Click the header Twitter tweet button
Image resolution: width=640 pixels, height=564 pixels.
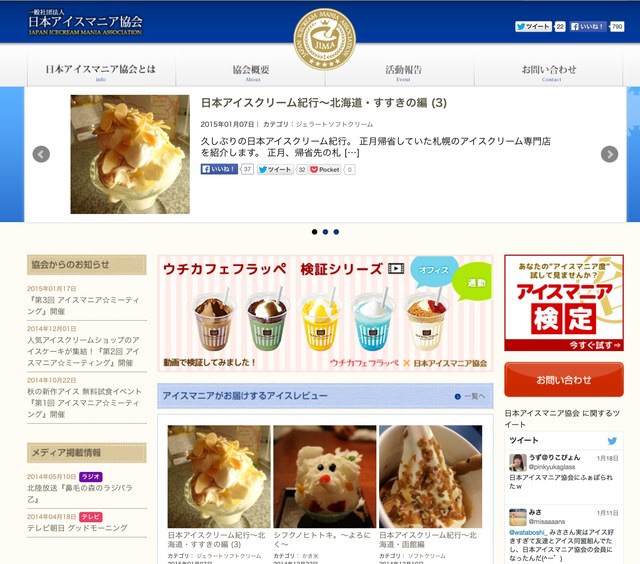click(x=533, y=27)
